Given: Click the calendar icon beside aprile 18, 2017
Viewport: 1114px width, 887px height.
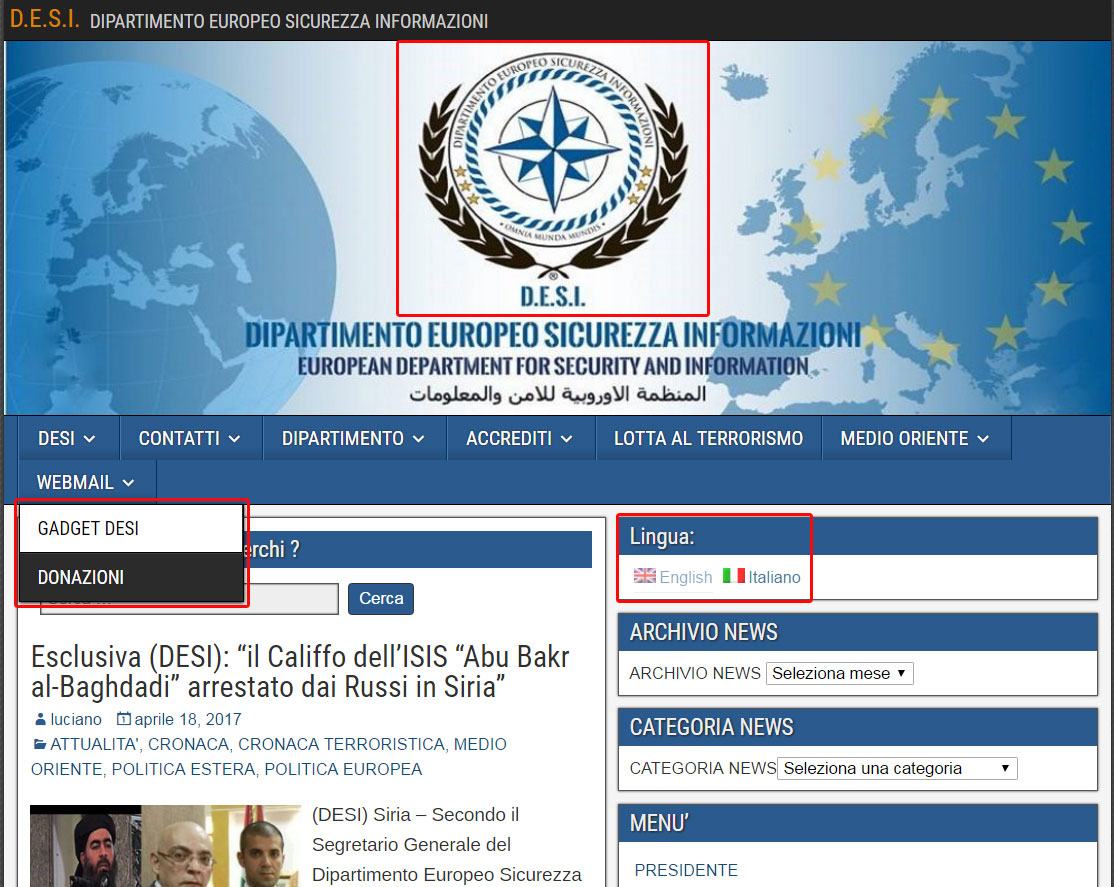Looking at the screenshot, I should coord(124,719).
